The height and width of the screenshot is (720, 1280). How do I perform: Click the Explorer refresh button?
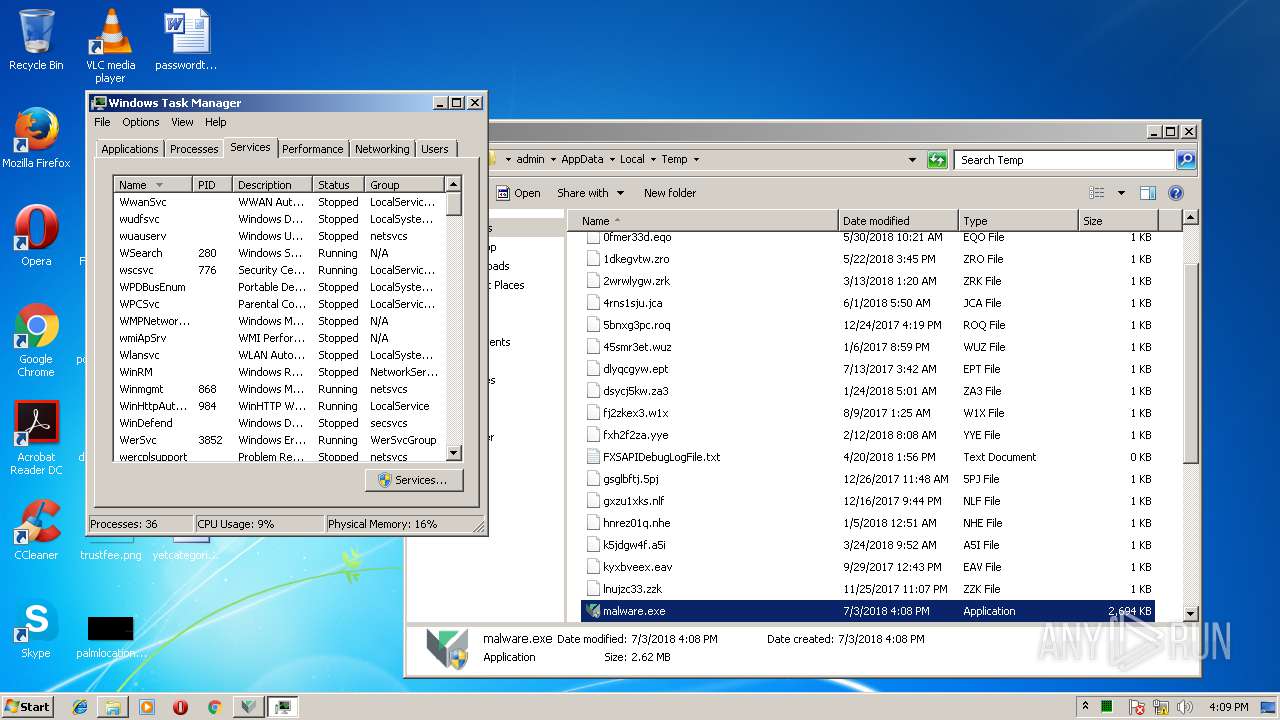(937, 160)
